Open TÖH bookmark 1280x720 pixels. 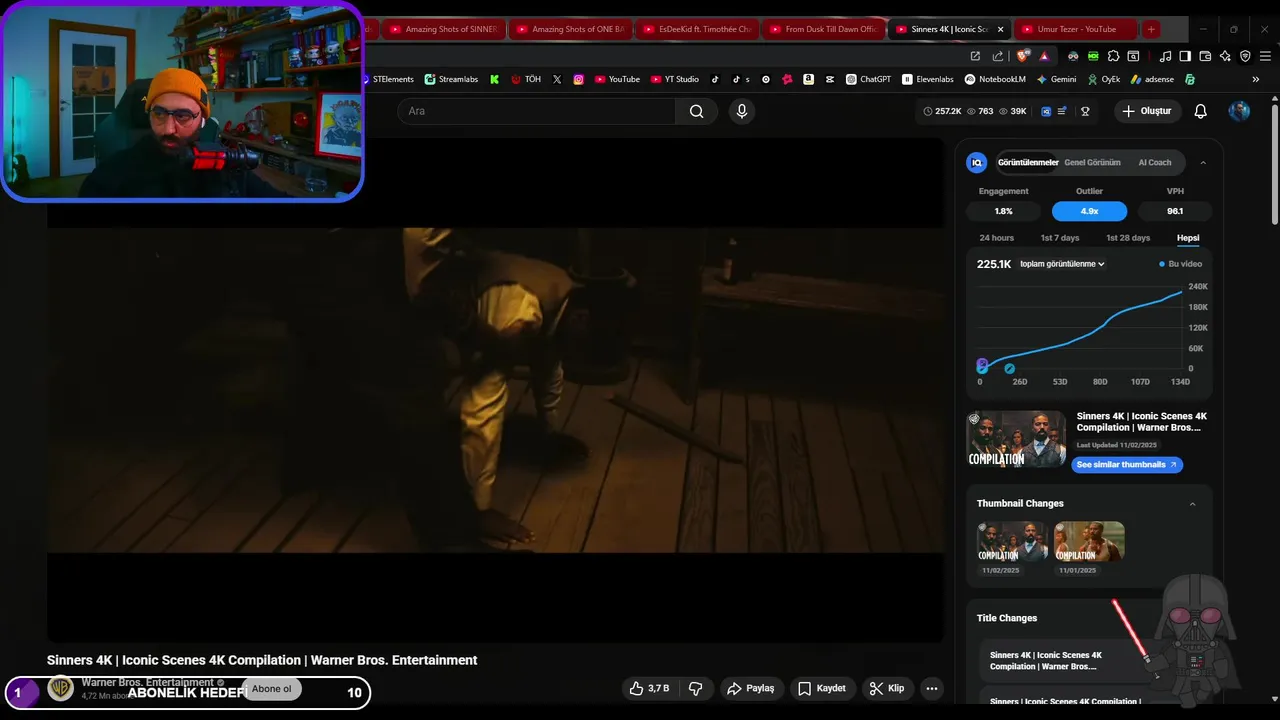tap(526, 79)
